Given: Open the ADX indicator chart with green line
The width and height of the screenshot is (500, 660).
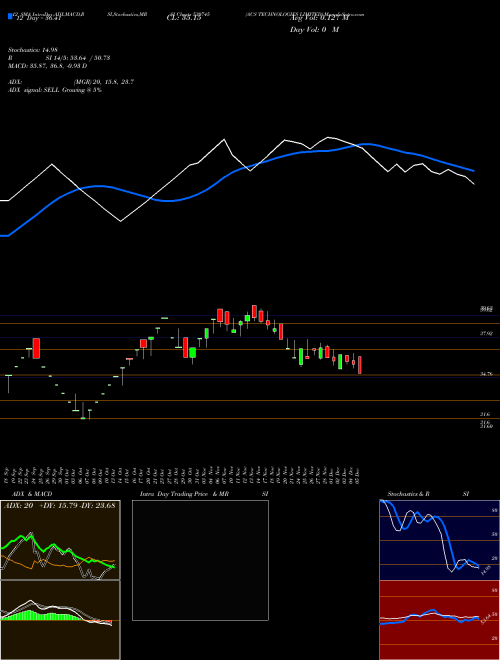Looking at the screenshot, I should [60, 540].
